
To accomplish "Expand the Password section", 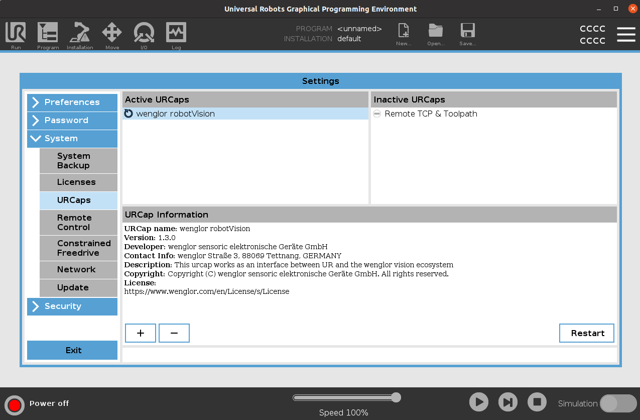I will point(72,120).
